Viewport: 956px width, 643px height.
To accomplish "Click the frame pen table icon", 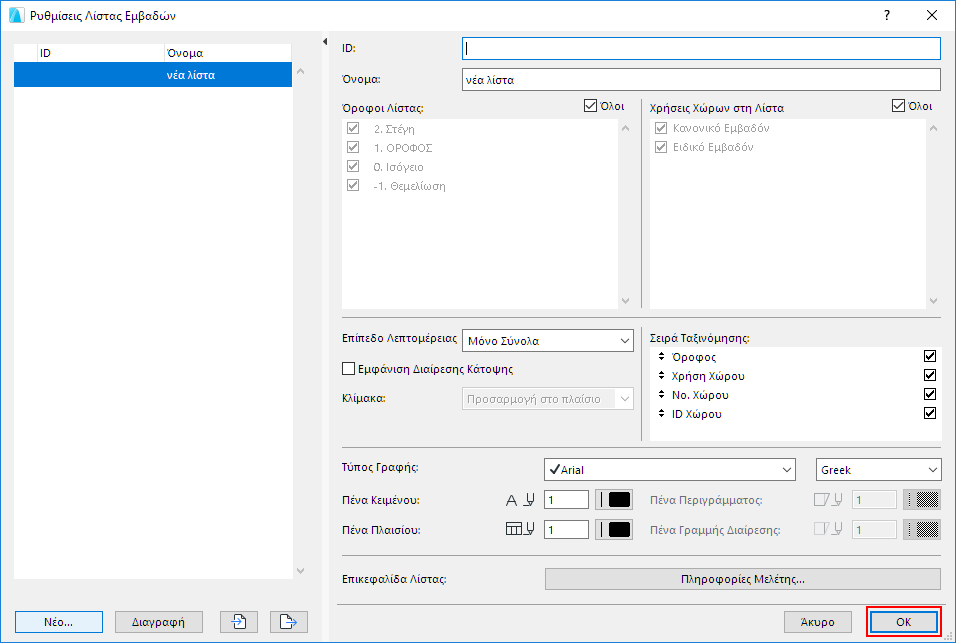I will pyautogui.click(x=513, y=529).
